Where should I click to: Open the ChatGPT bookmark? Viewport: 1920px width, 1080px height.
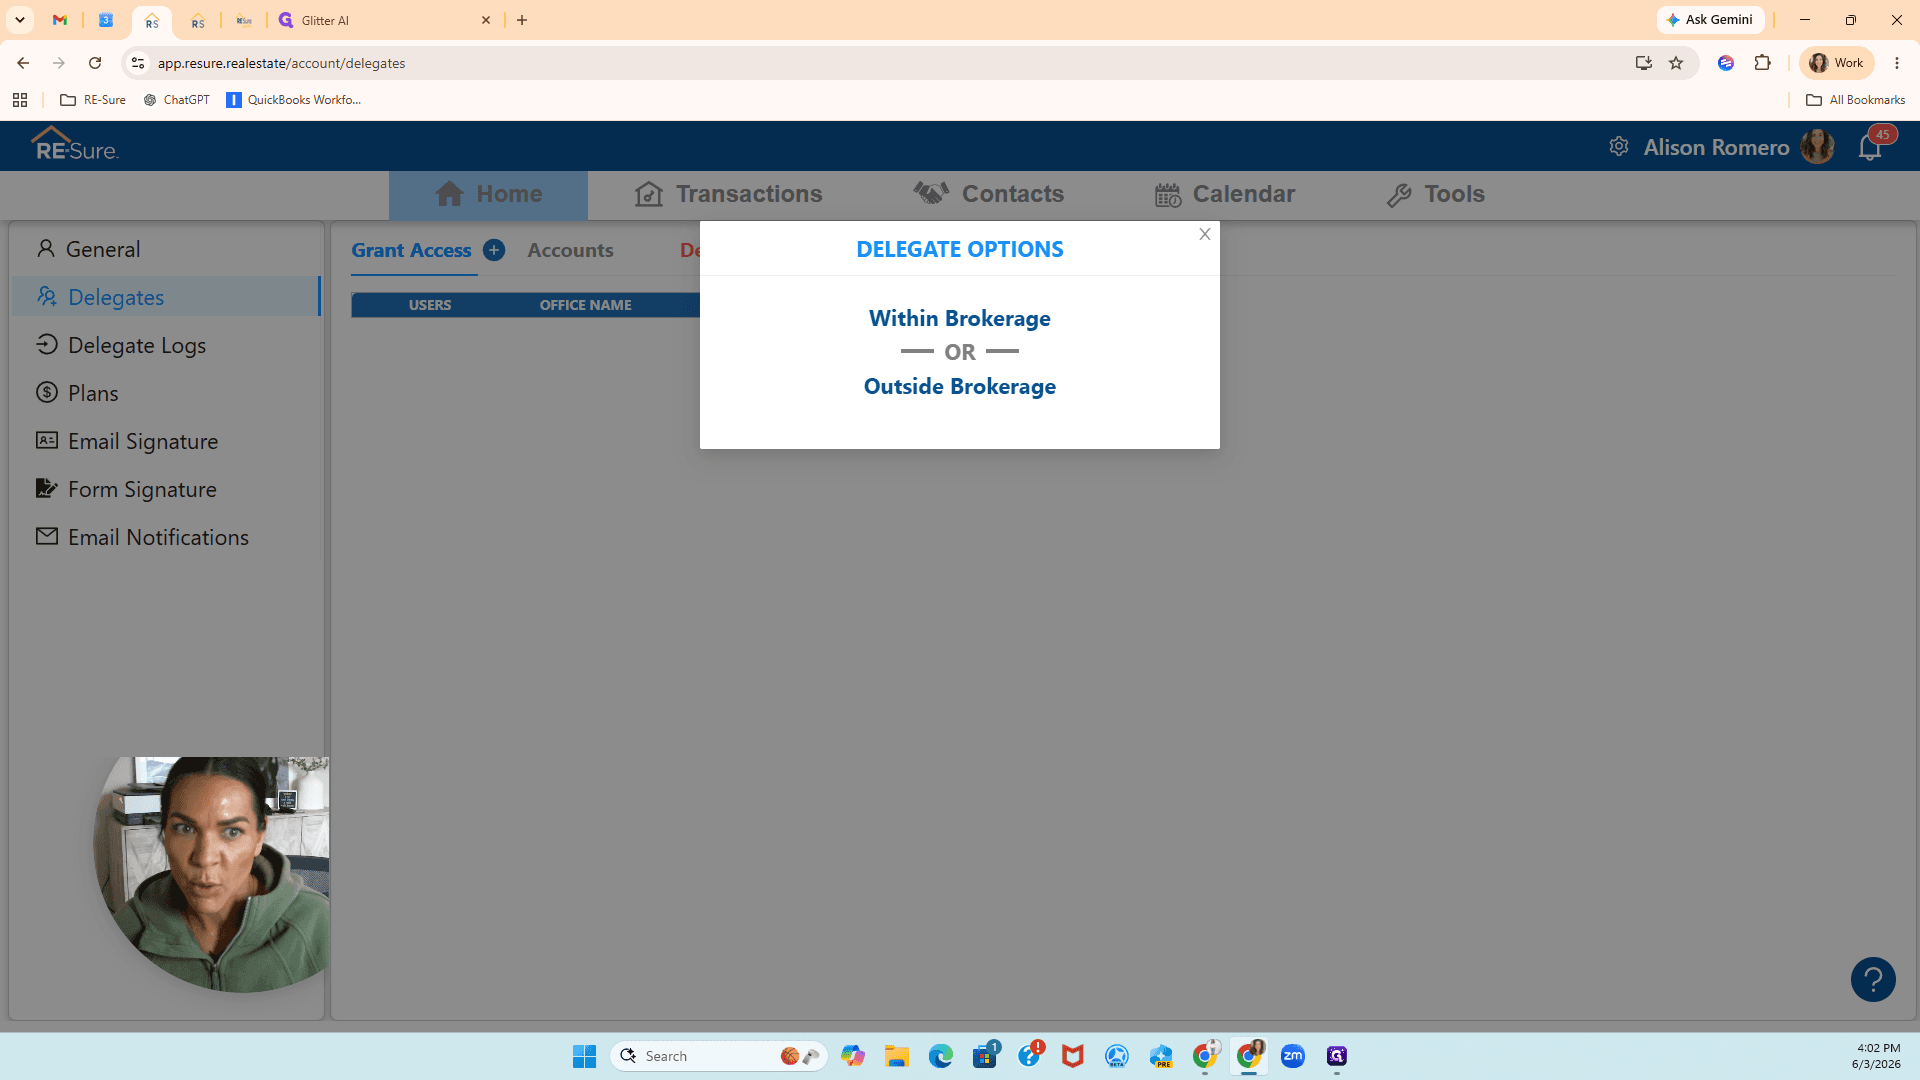176,100
